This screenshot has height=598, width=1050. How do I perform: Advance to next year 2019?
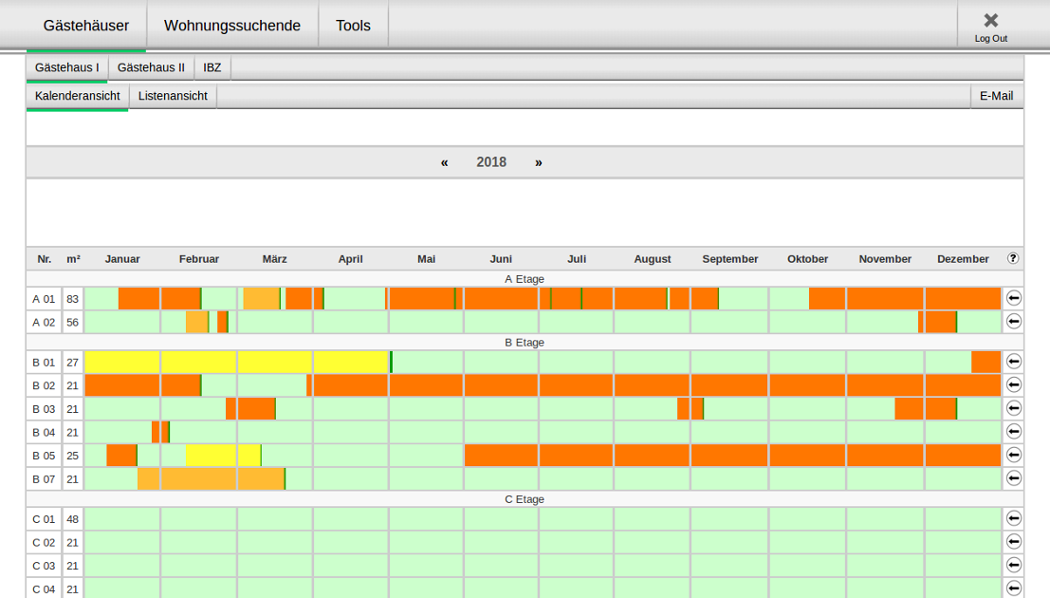click(539, 162)
